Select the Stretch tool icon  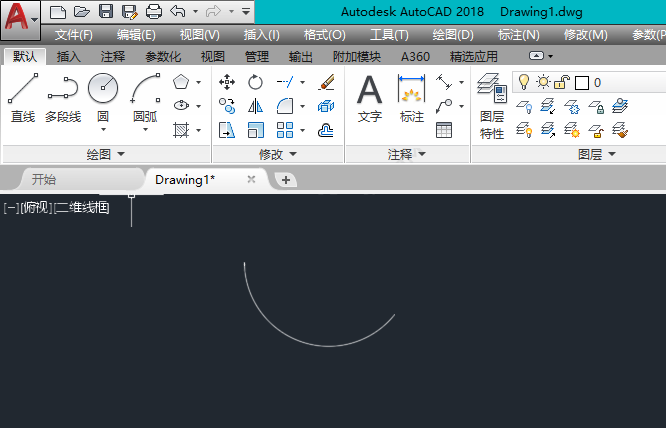tap(227, 130)
